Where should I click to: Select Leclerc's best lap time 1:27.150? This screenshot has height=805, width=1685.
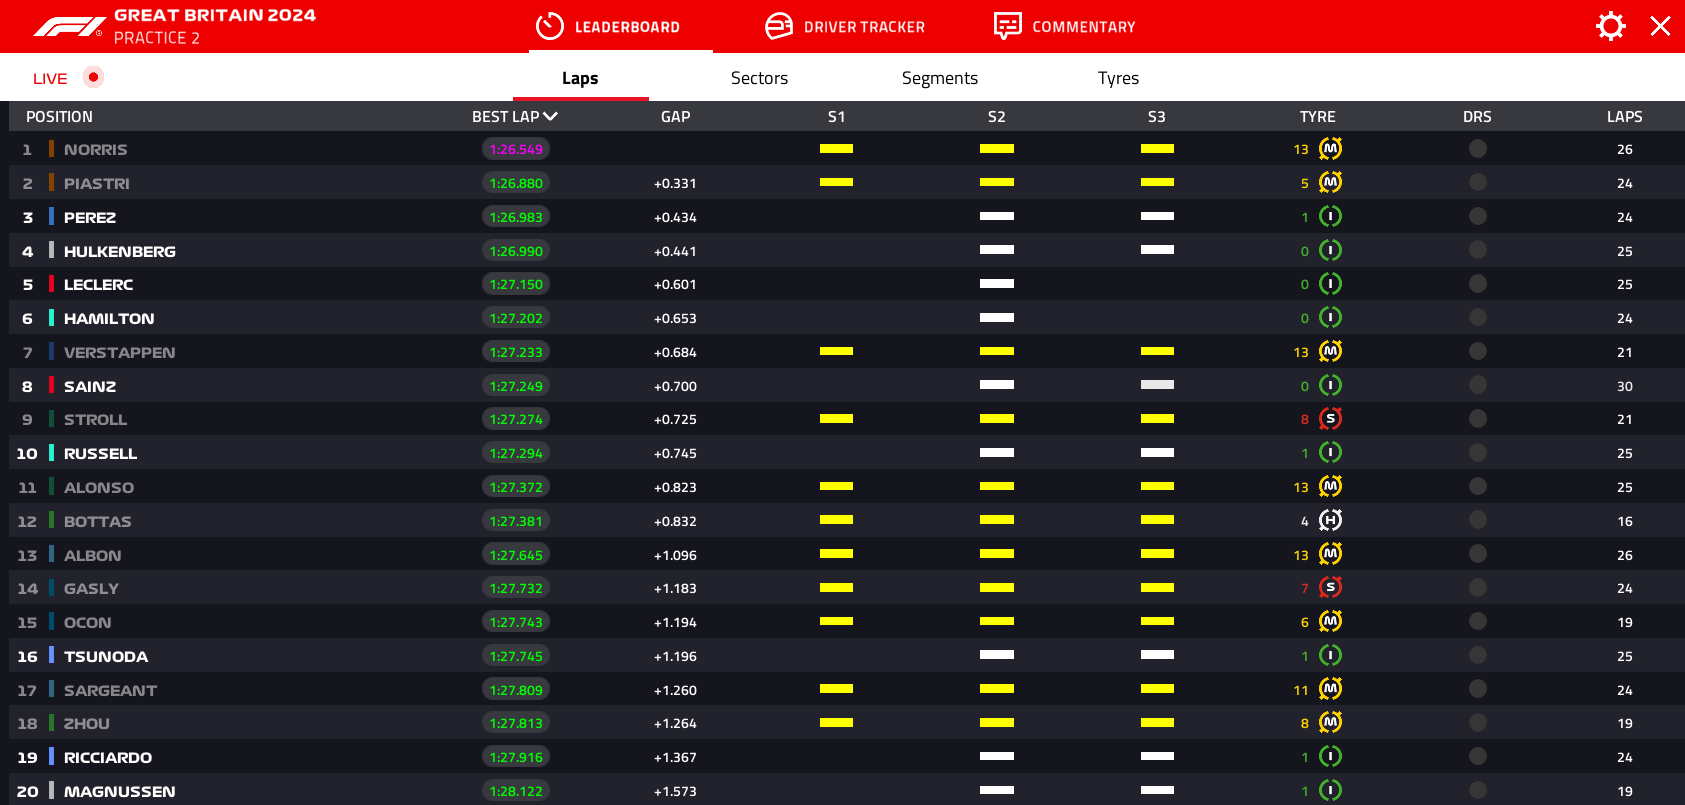click(516, 284)
